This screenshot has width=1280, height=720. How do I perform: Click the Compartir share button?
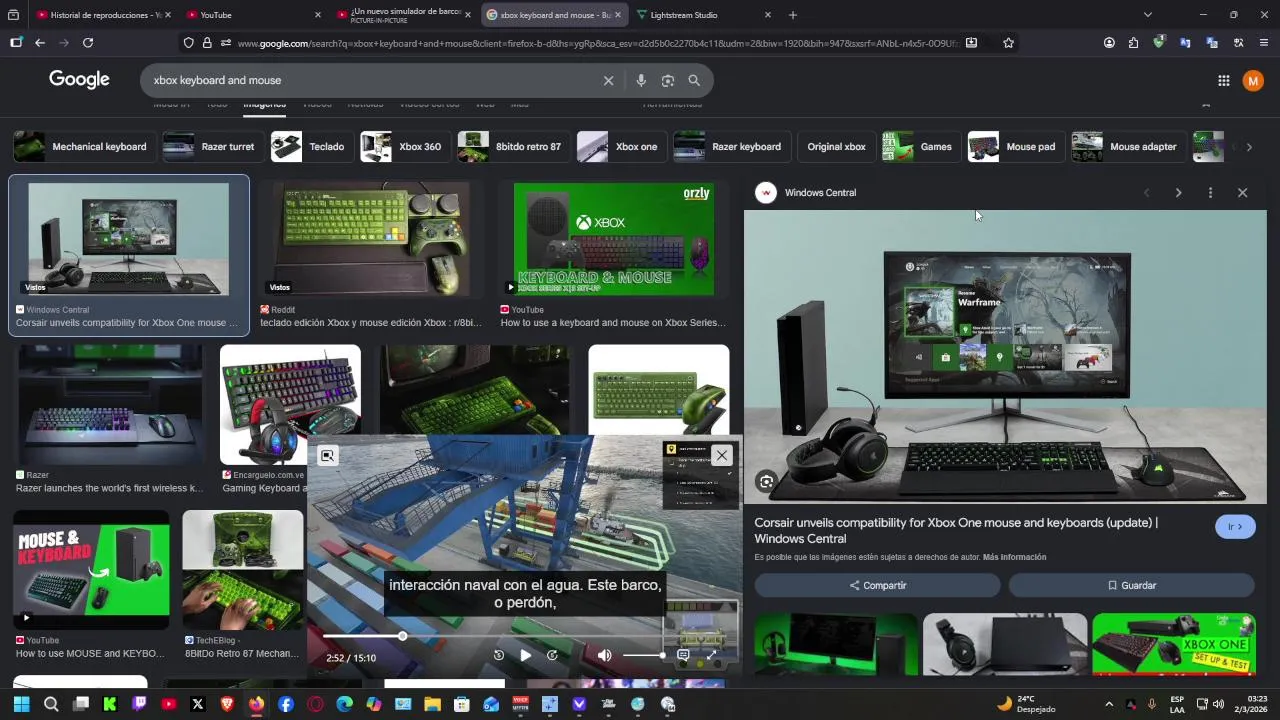(877, 585)
